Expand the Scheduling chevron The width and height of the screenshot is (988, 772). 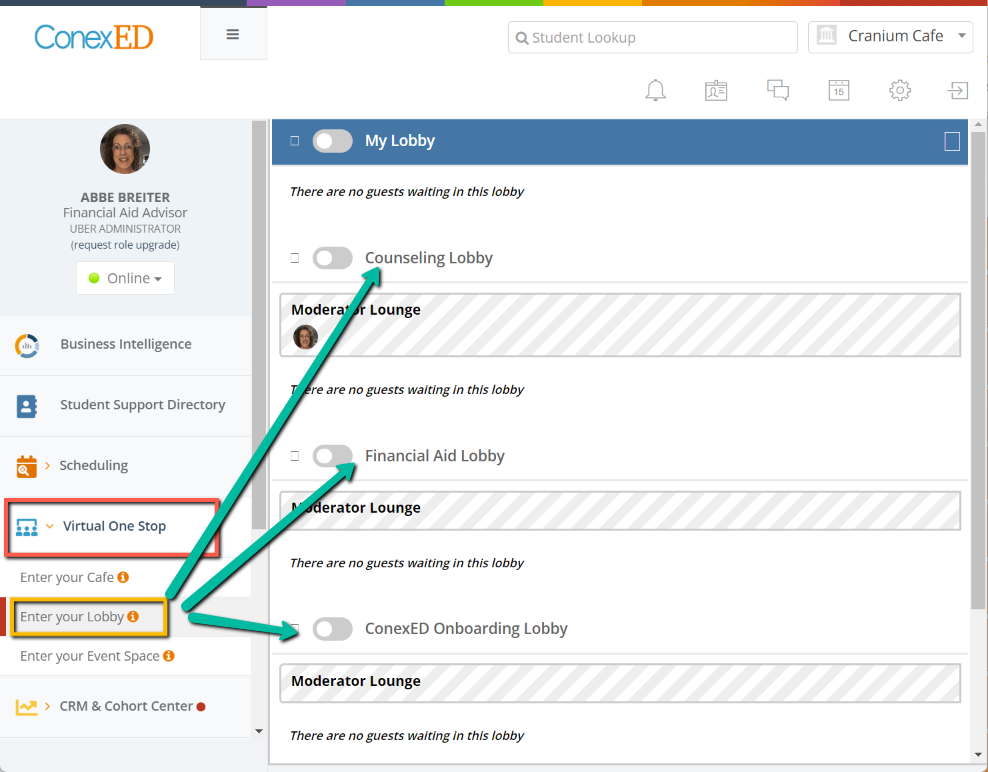(47, 465)
